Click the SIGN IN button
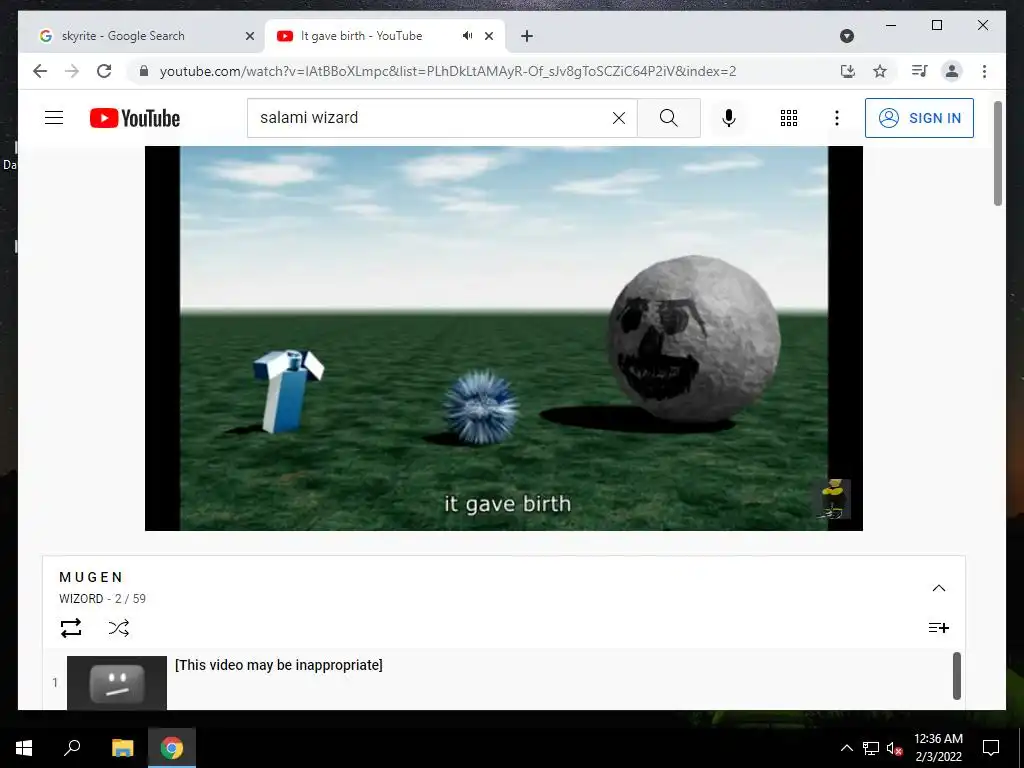This screenshot has height=768, width=1024. (919, 118)
